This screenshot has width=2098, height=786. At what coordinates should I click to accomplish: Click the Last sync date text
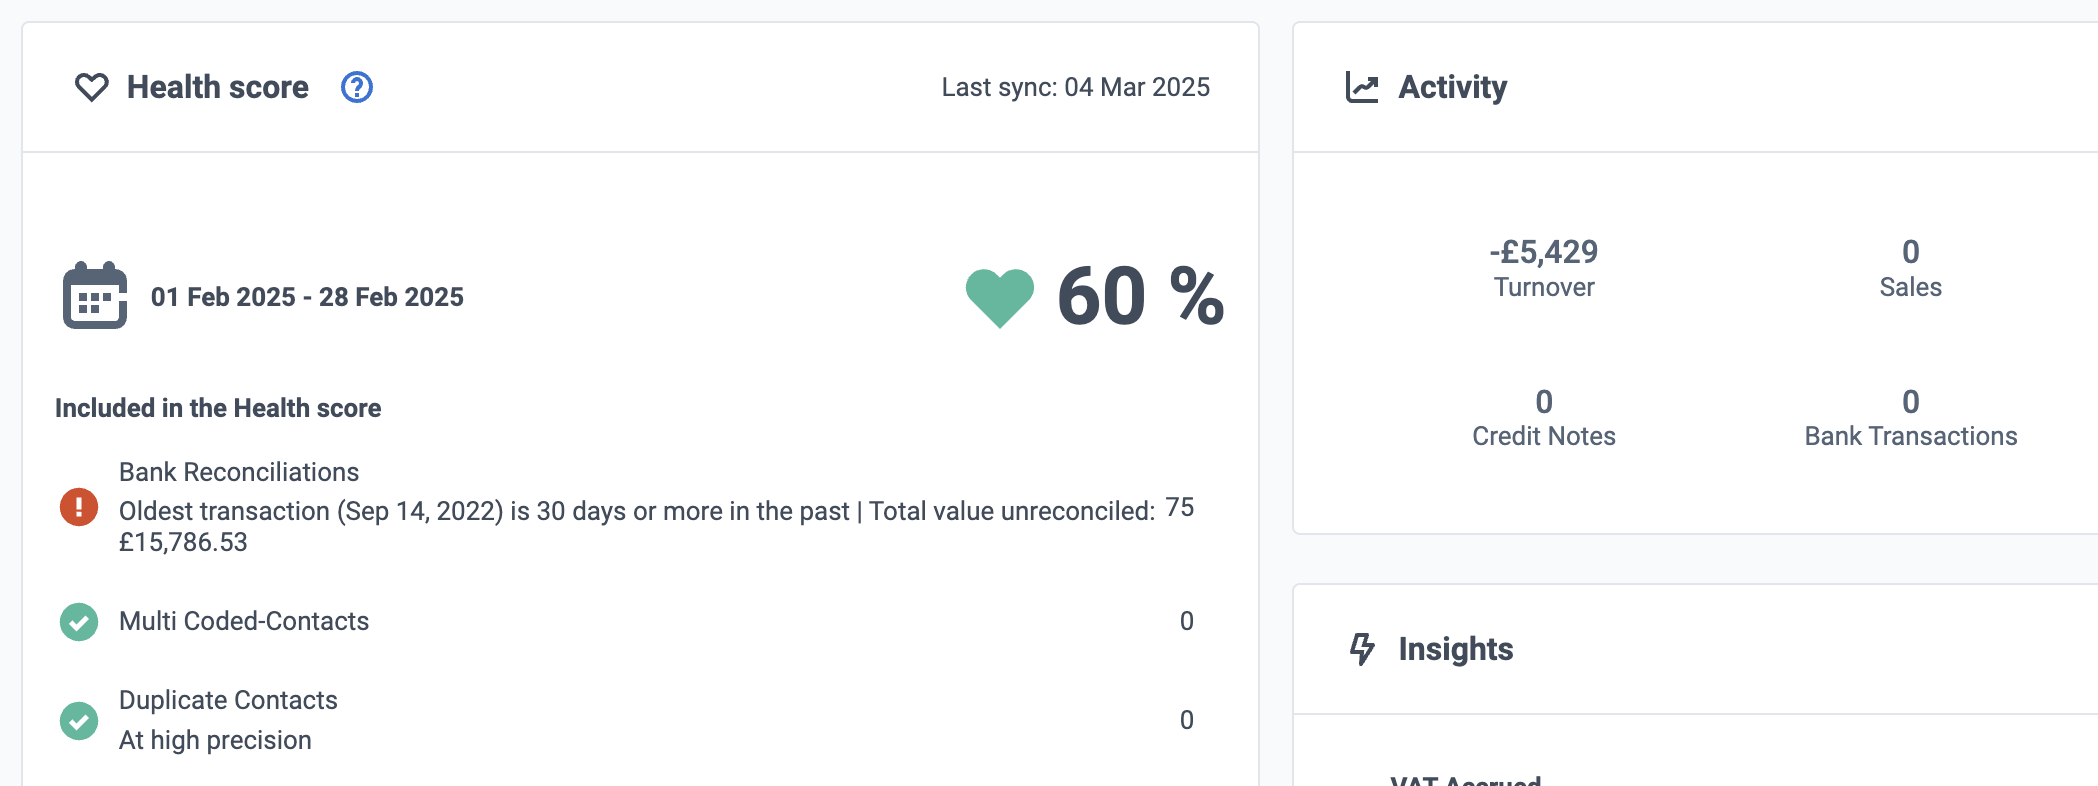coord(1075,88)
